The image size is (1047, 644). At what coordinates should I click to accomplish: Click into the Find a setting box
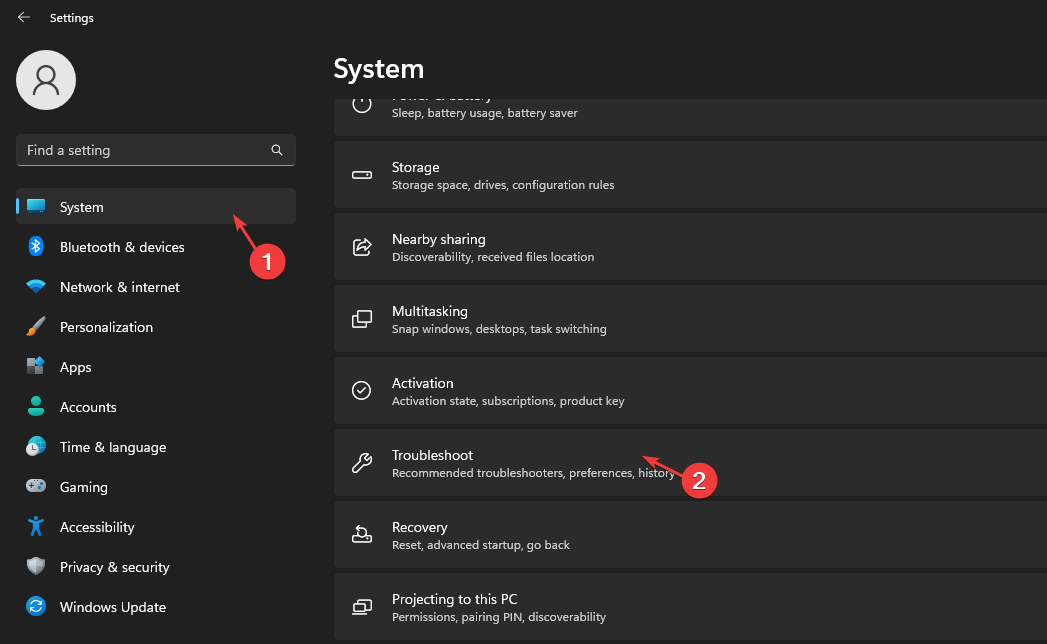156,150
